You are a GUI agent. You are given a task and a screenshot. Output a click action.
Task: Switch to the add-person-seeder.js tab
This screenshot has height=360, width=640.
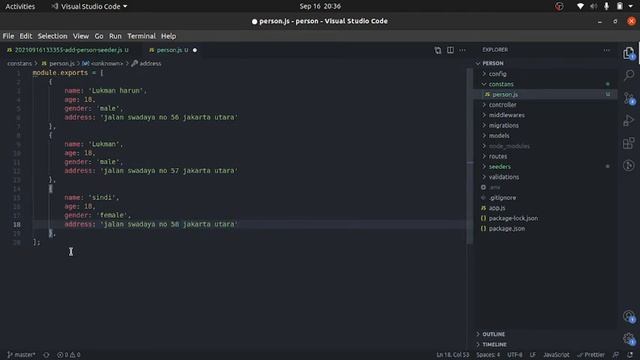[x=68, y=50]
